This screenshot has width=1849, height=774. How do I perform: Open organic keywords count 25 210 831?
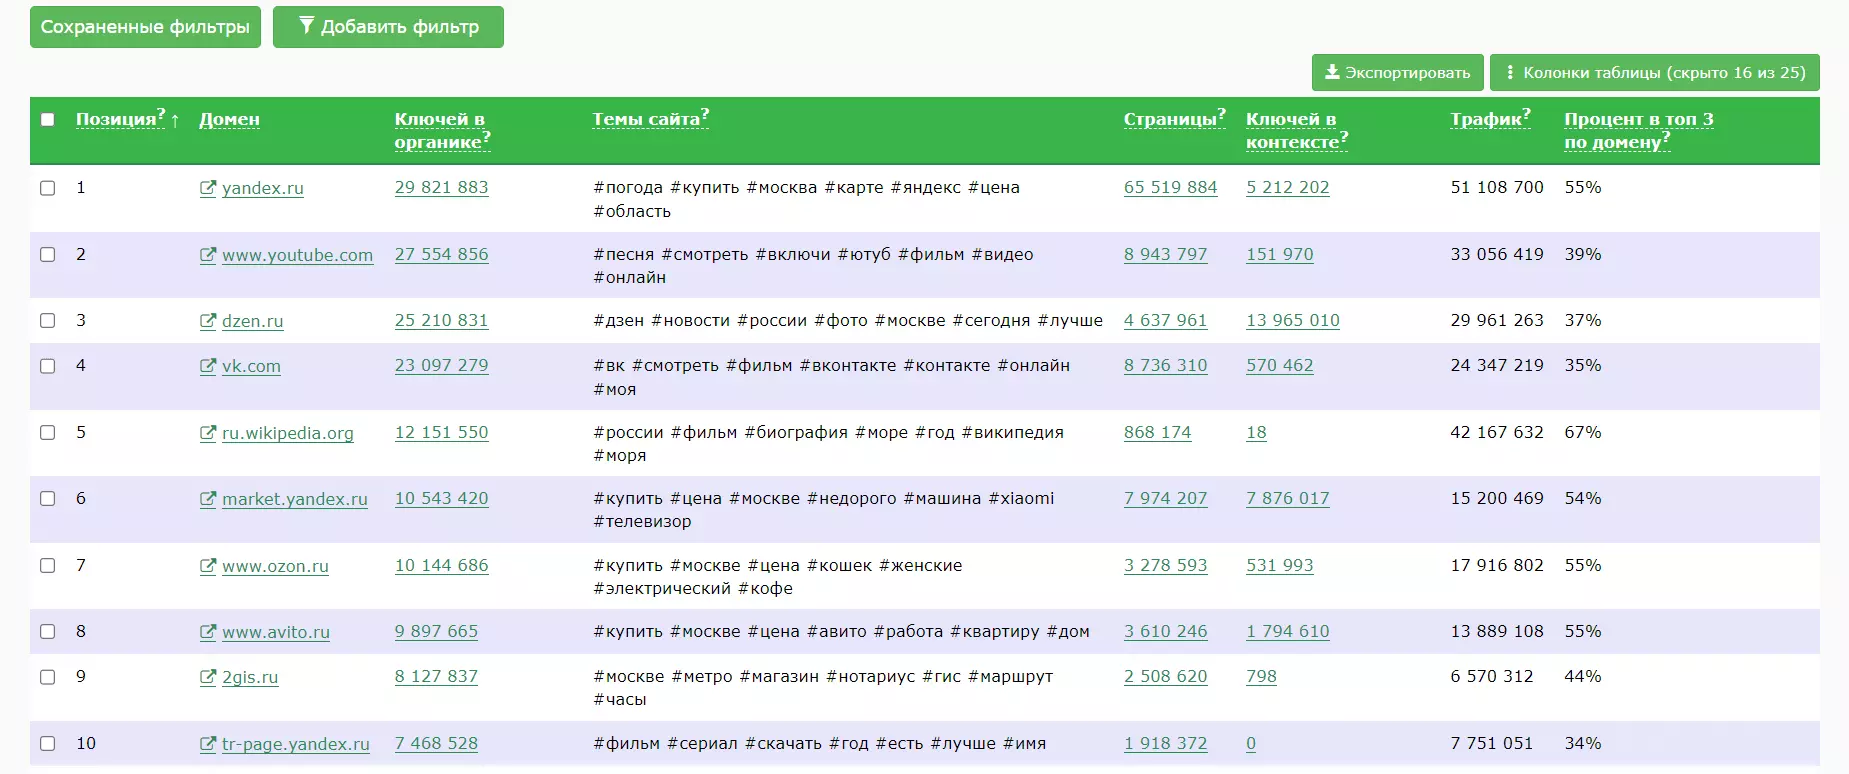point(441,320)
